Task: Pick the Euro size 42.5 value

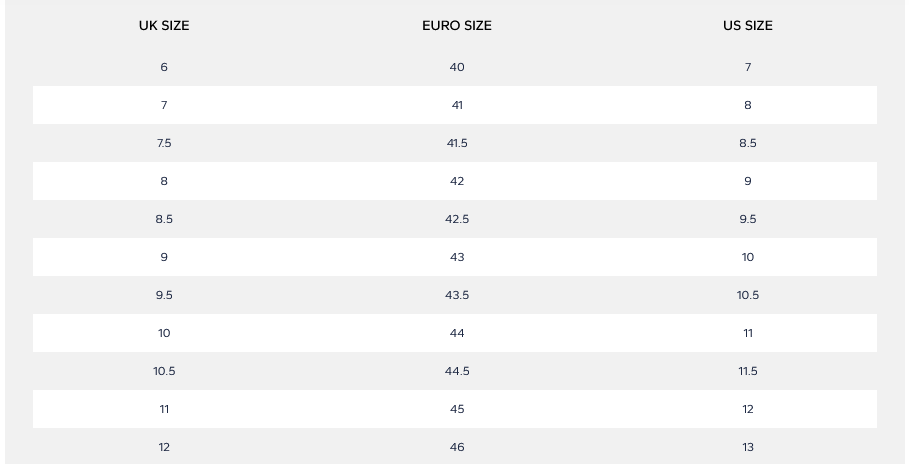Action: pyautogui.click(x=457, y=219)
